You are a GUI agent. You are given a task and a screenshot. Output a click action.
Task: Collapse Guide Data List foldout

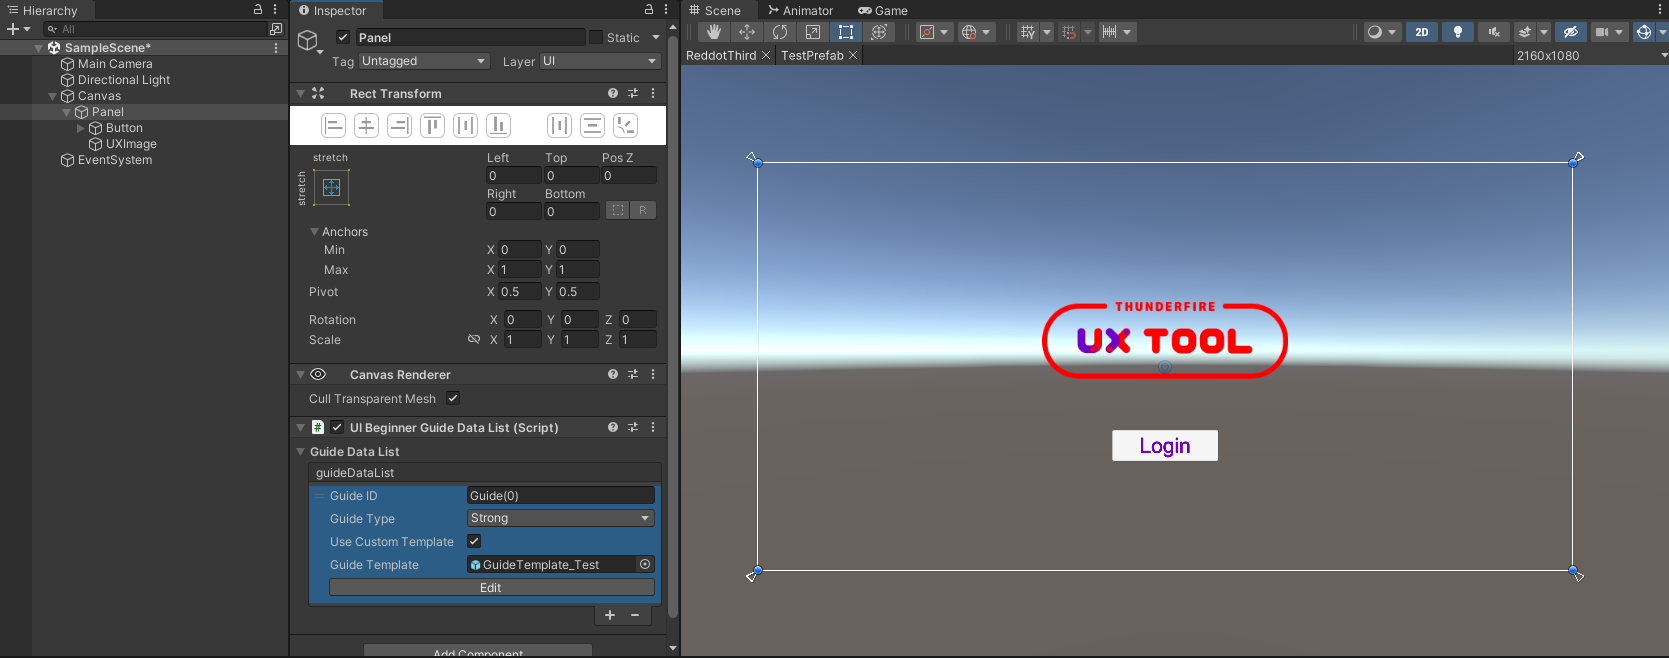point(300,451)
